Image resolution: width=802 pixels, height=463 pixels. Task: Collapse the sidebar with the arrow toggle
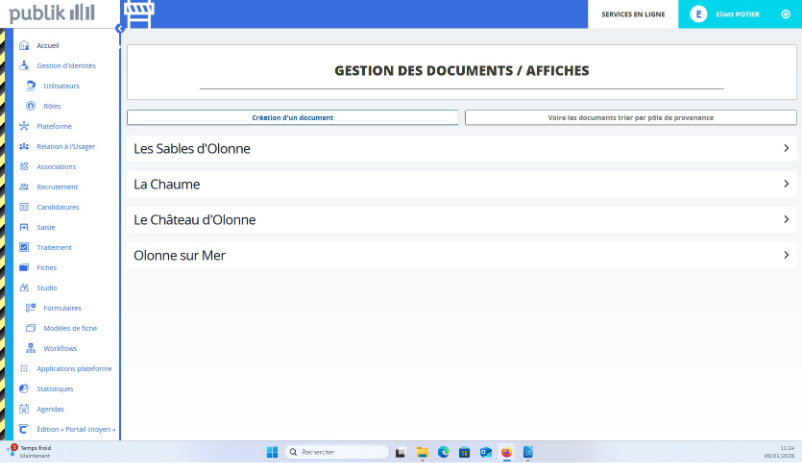[x=120, y=29]
